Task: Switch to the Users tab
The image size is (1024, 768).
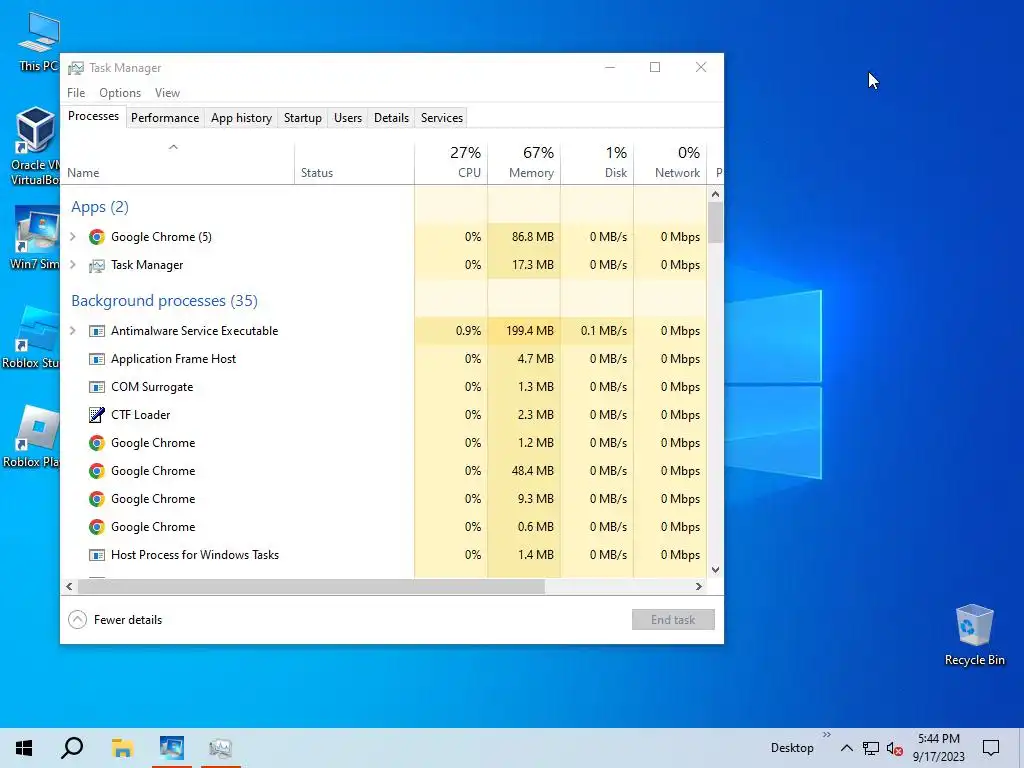Action: (347, 118)
